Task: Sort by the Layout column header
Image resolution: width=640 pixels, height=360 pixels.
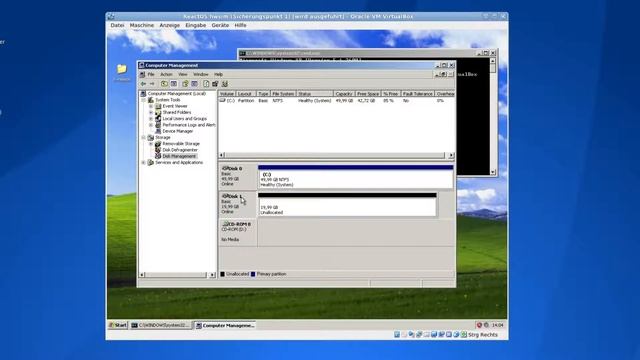Action: pos(246,94)
